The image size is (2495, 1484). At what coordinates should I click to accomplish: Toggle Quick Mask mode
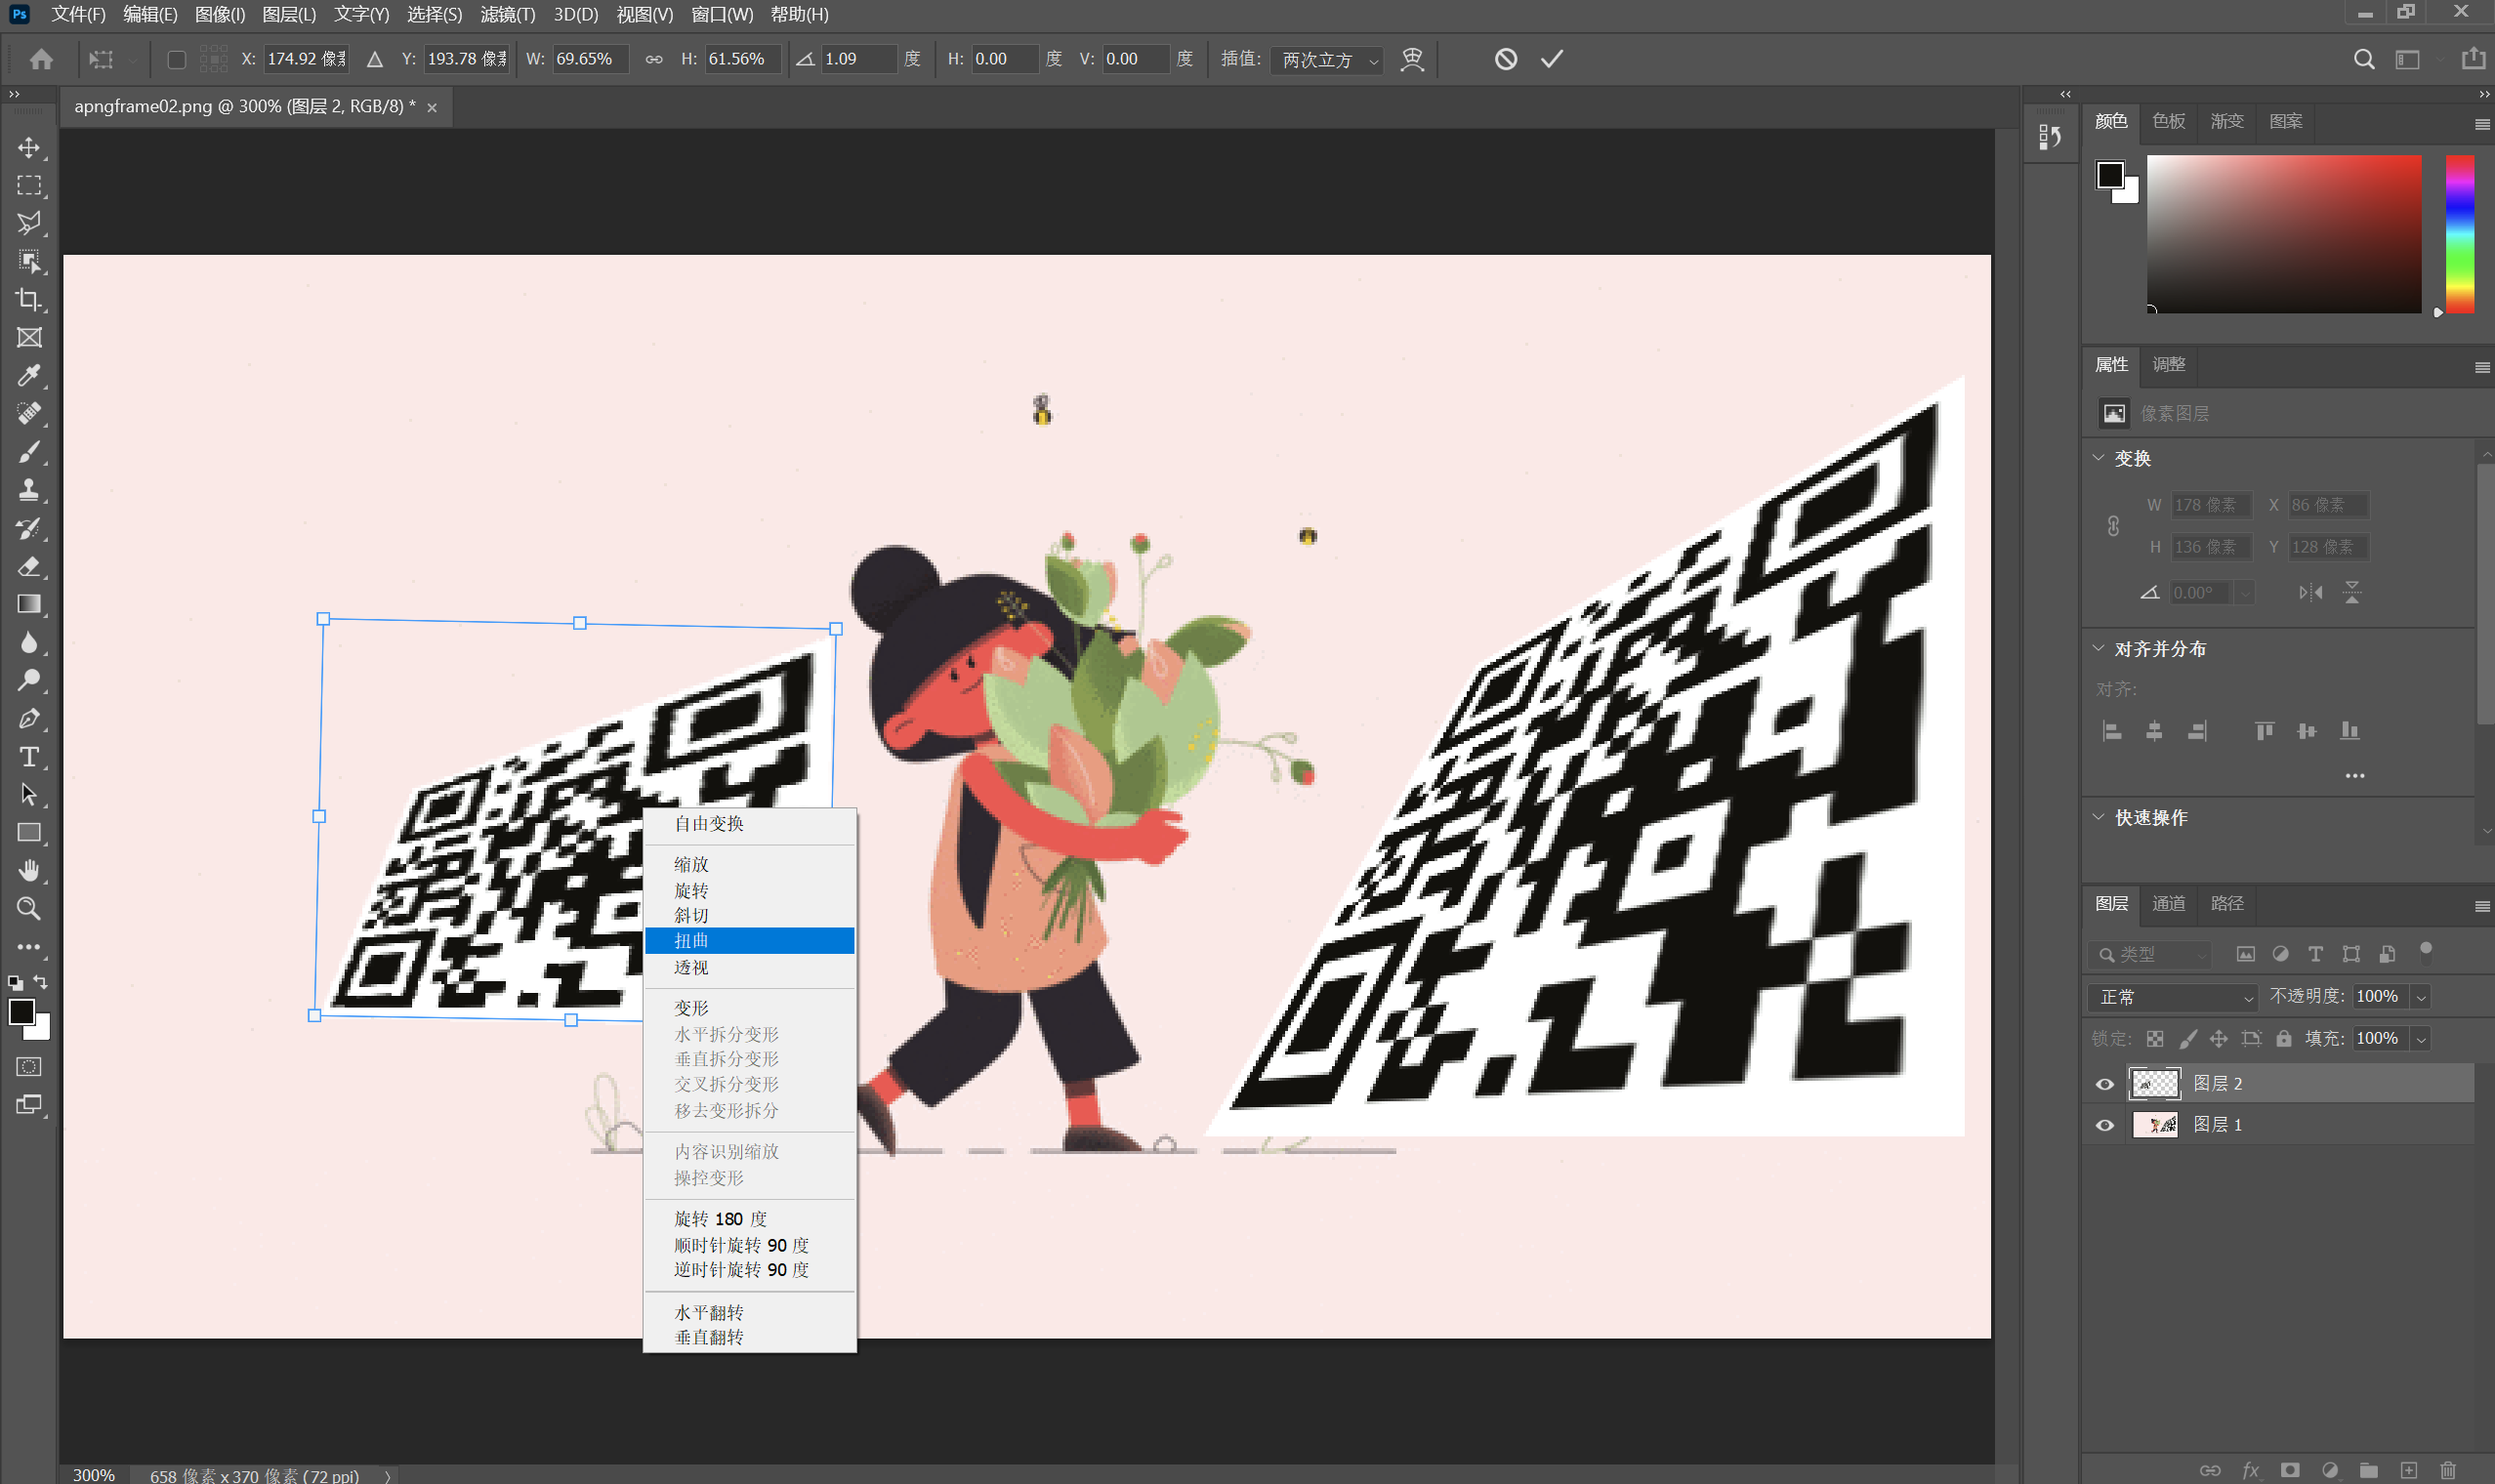[29, 1066]
